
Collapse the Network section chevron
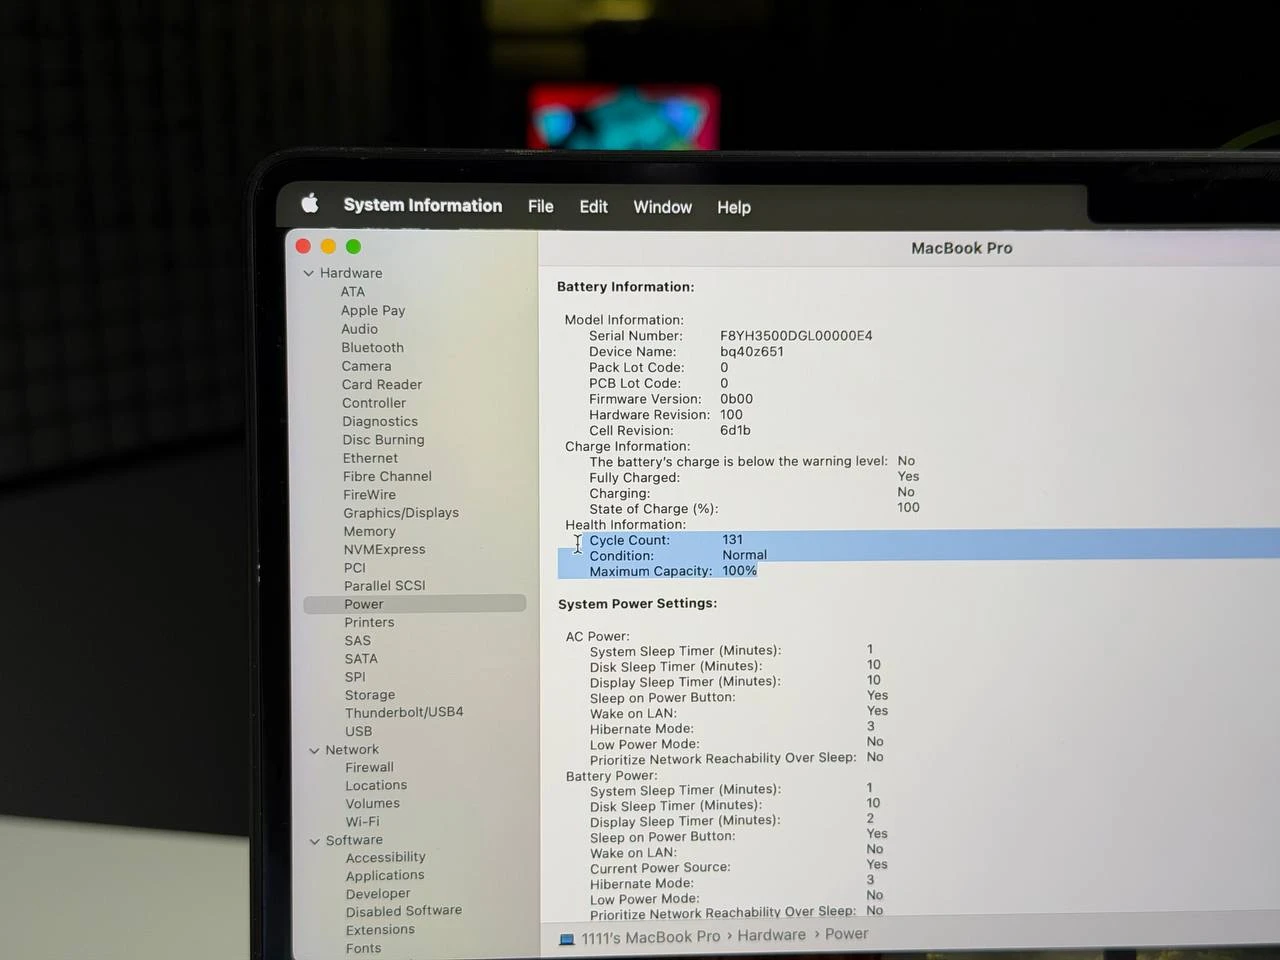tap(314, 750)
